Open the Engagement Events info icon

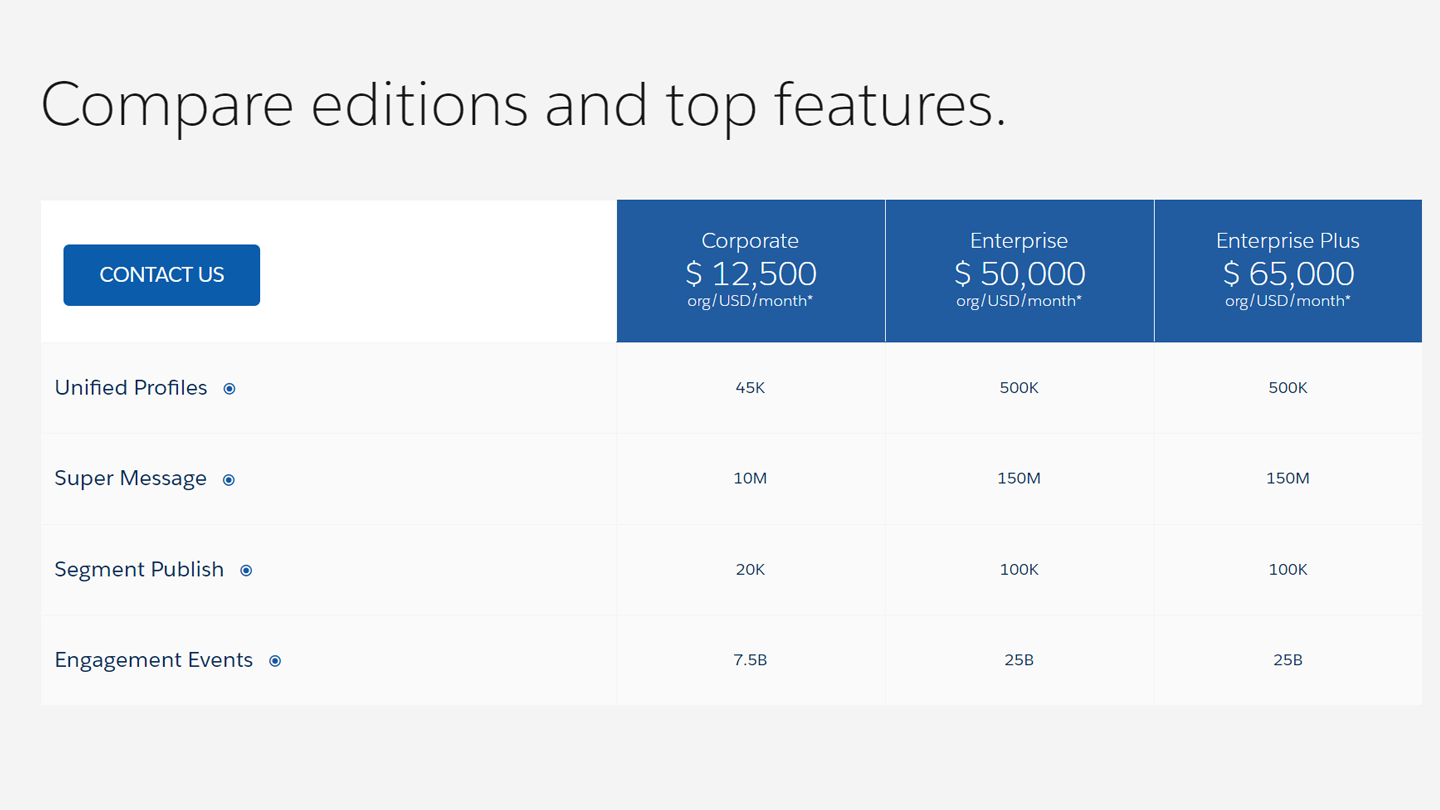275,660
